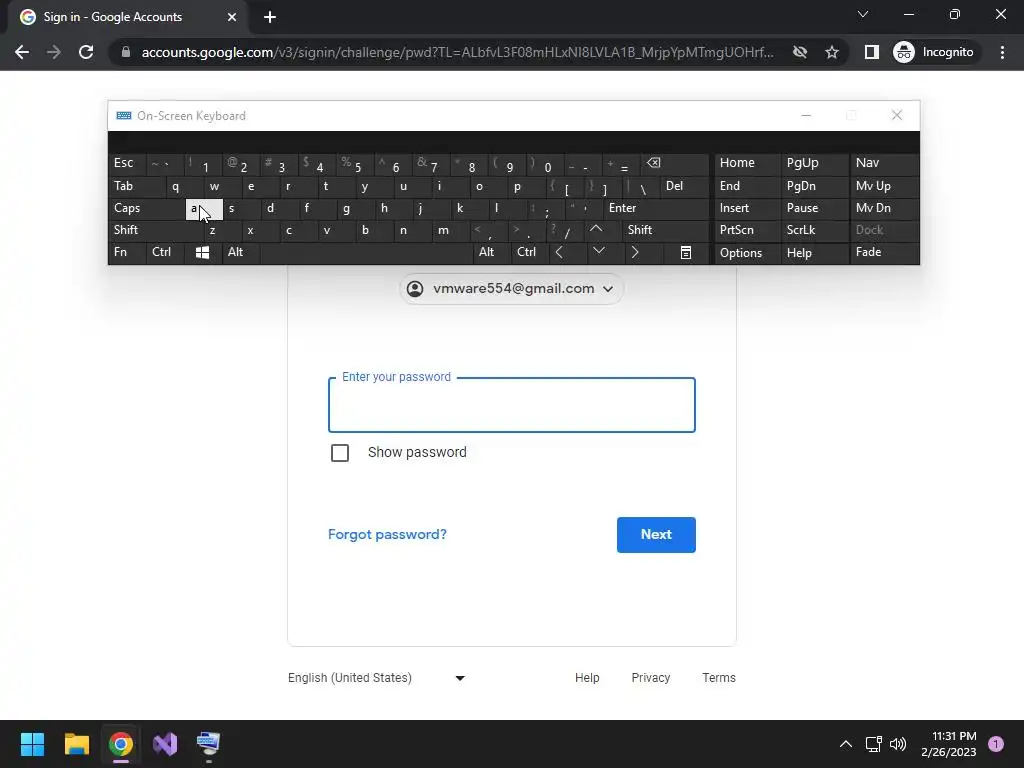Click the Tab key on On-Screen Keyboard
This screenshot has height=768, width=1024.
tap(137, 186)
